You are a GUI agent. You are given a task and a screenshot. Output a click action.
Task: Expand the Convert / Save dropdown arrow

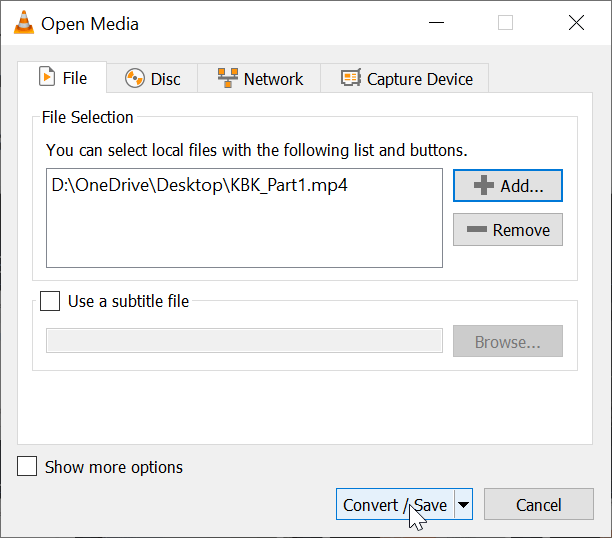[463, 504]
